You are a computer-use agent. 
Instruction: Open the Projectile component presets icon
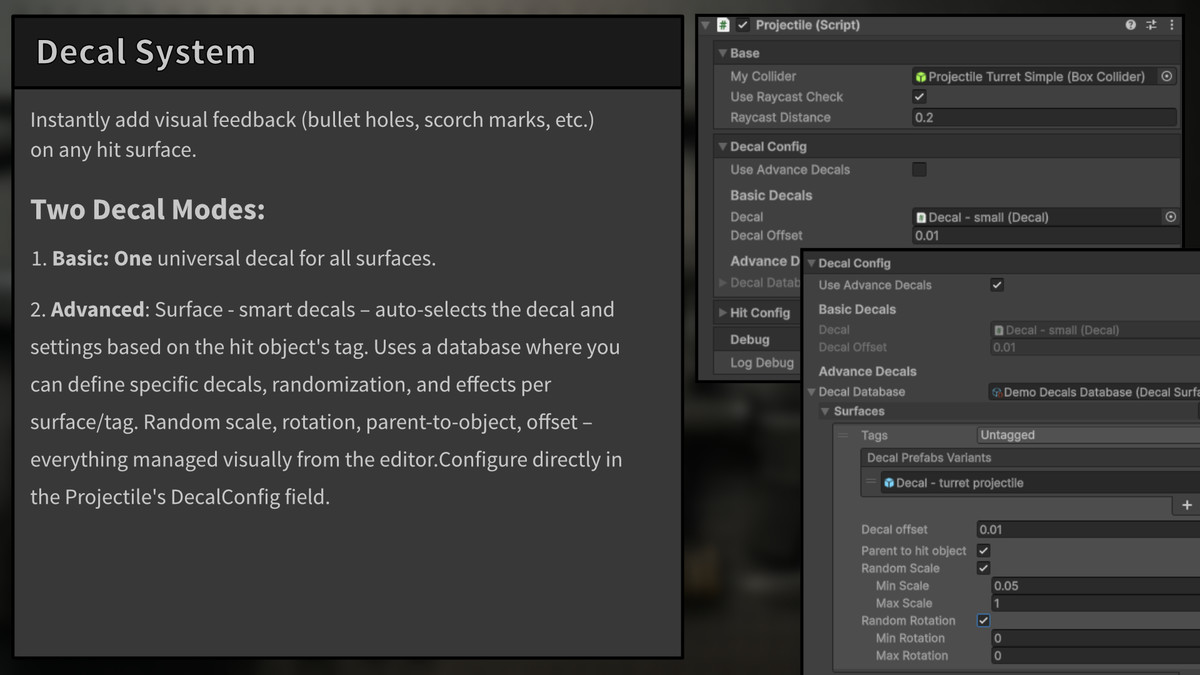click(x=1152, y=25)
